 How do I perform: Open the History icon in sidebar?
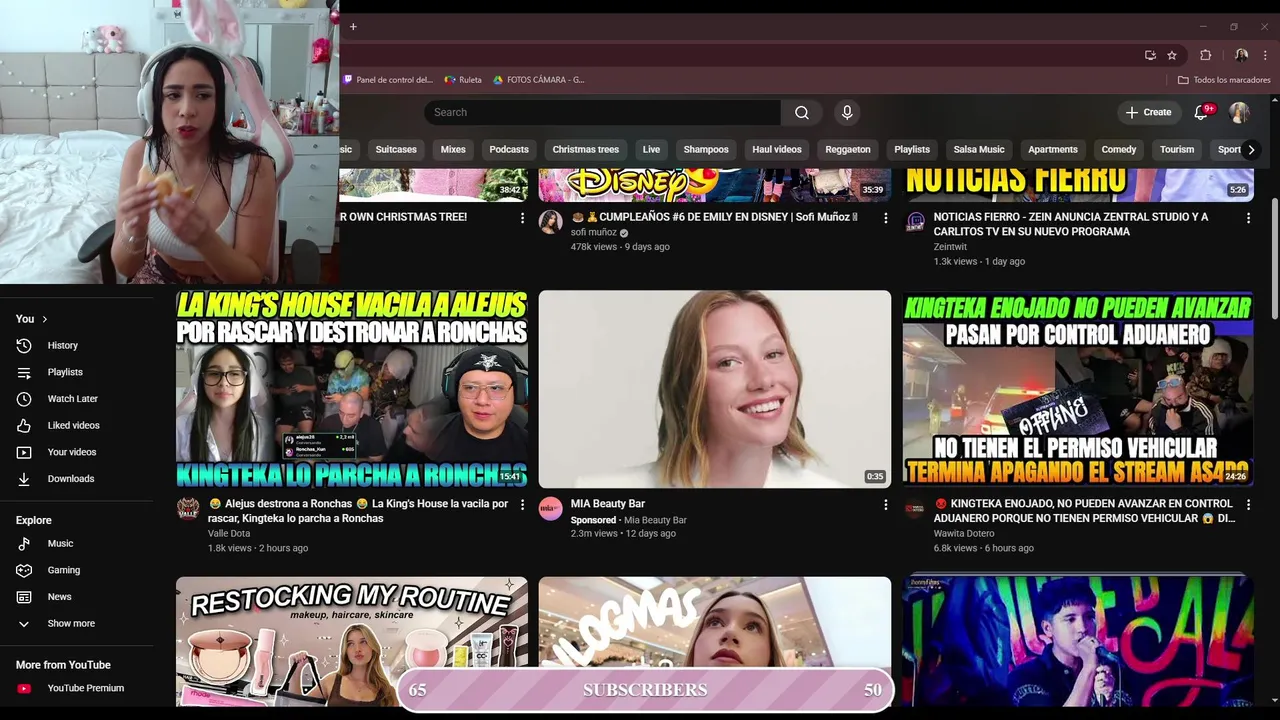24,345
